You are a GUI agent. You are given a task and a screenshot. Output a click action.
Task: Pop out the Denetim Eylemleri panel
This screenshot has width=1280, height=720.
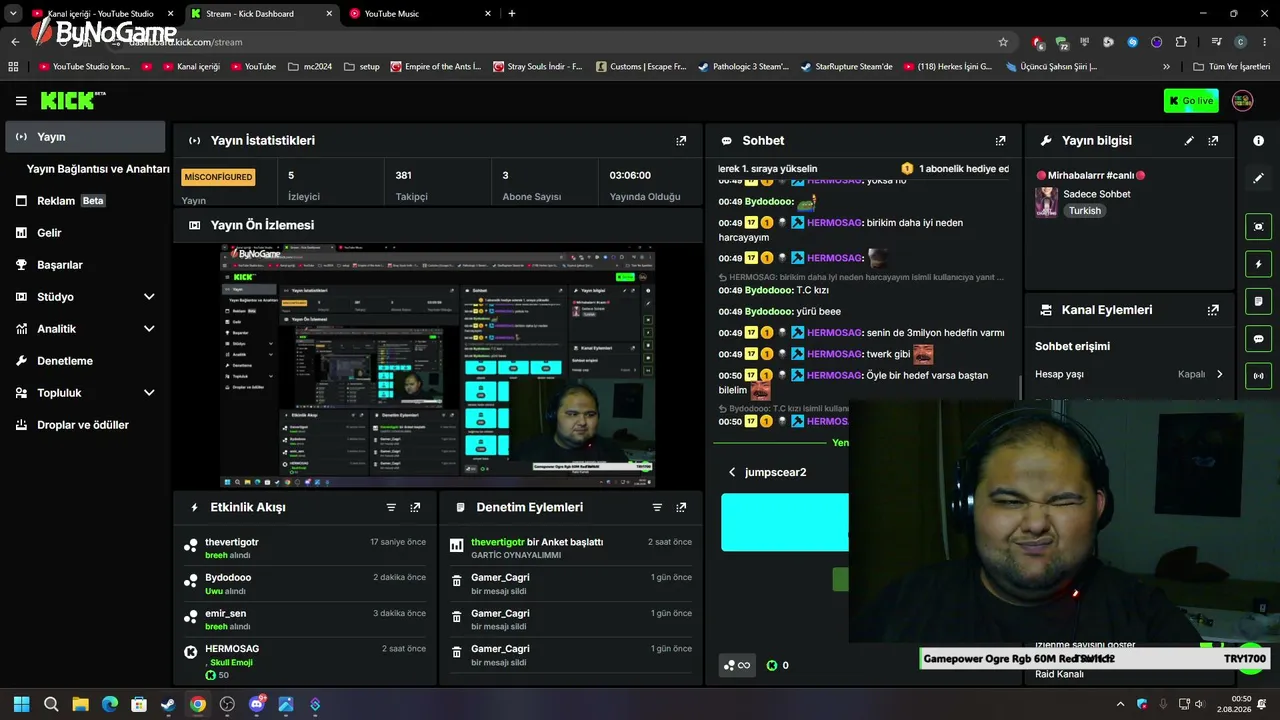[x=681, y=507]
